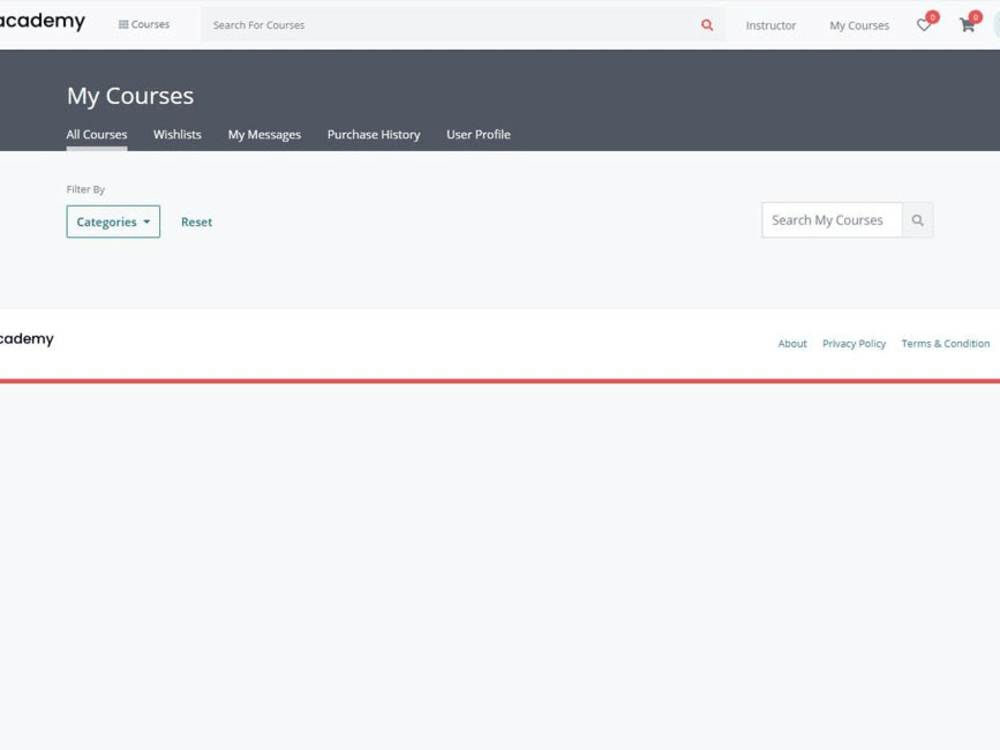Open the Instructor link
1000x750 pixels.
[770, 26]
